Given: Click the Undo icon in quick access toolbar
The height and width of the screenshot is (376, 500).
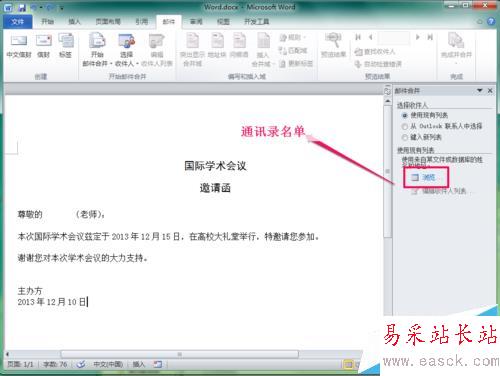Looking at the screenshot, I should click(x=34, y=7).
